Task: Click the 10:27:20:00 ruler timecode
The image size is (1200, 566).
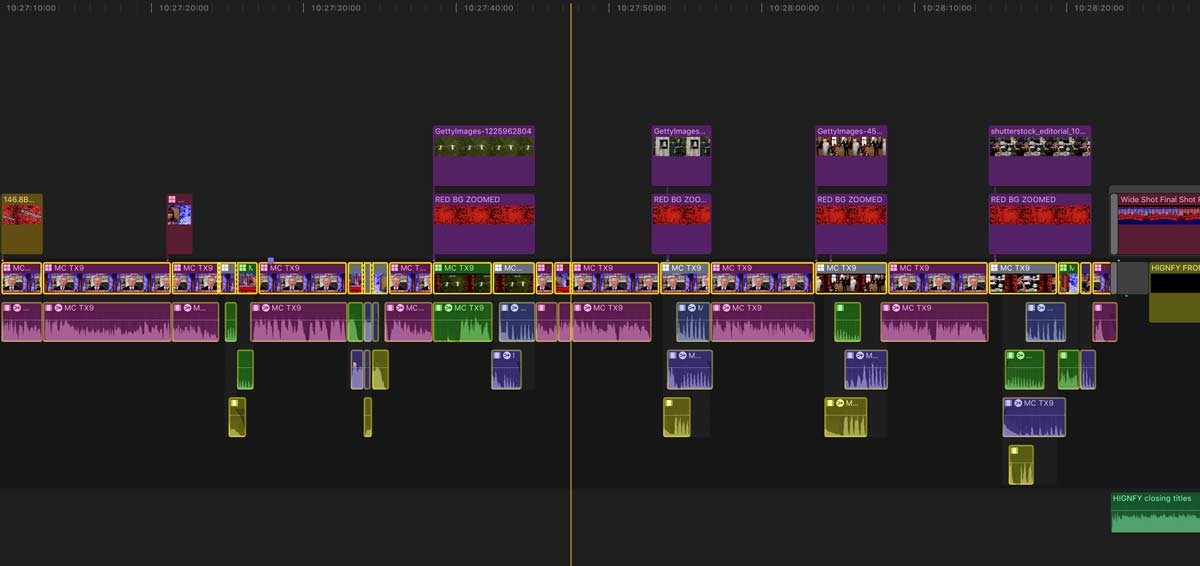Action: click(x=183, y=7)
